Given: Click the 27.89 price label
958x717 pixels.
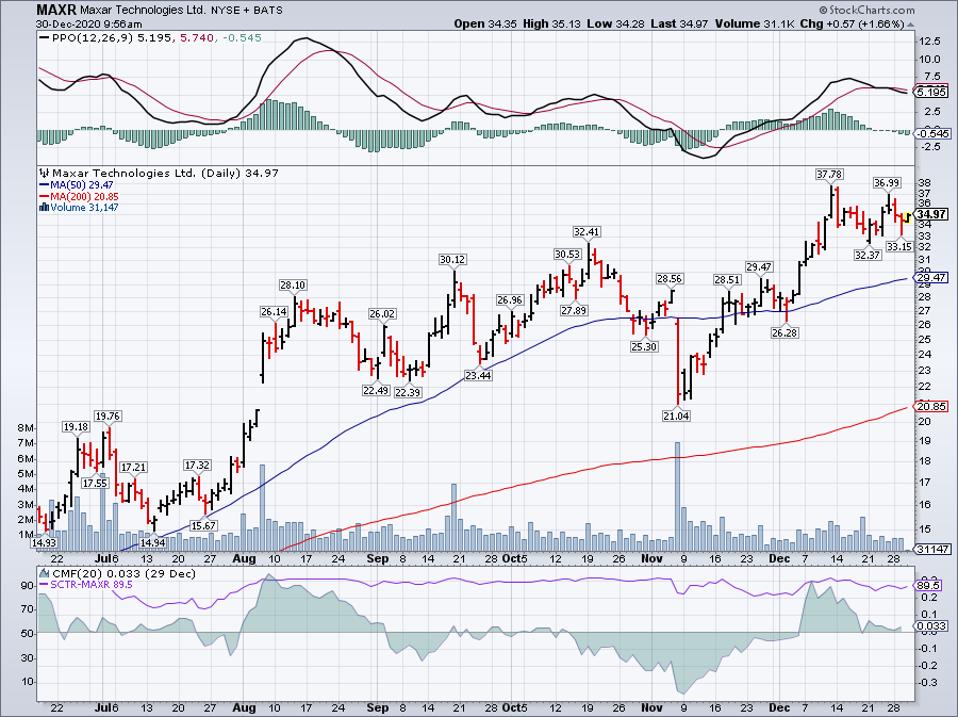Looking at the screenshot, I should pos(574,310).
